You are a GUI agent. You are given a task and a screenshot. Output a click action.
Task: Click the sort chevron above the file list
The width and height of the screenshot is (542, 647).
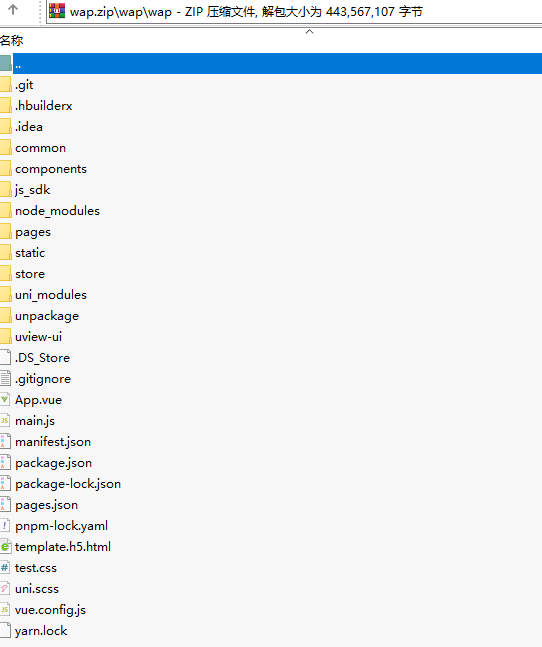pyautogui.click(x=309, y=31)
